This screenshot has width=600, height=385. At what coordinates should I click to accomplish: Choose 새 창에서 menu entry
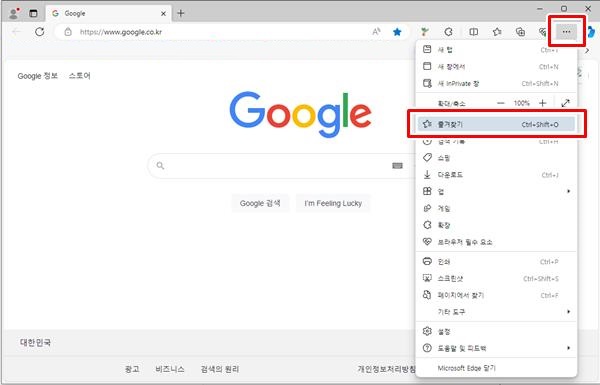[496, 67]
